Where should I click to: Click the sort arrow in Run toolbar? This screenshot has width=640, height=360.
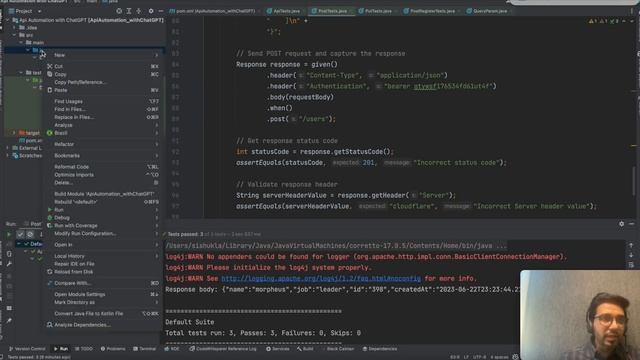[x=41, y=234]
